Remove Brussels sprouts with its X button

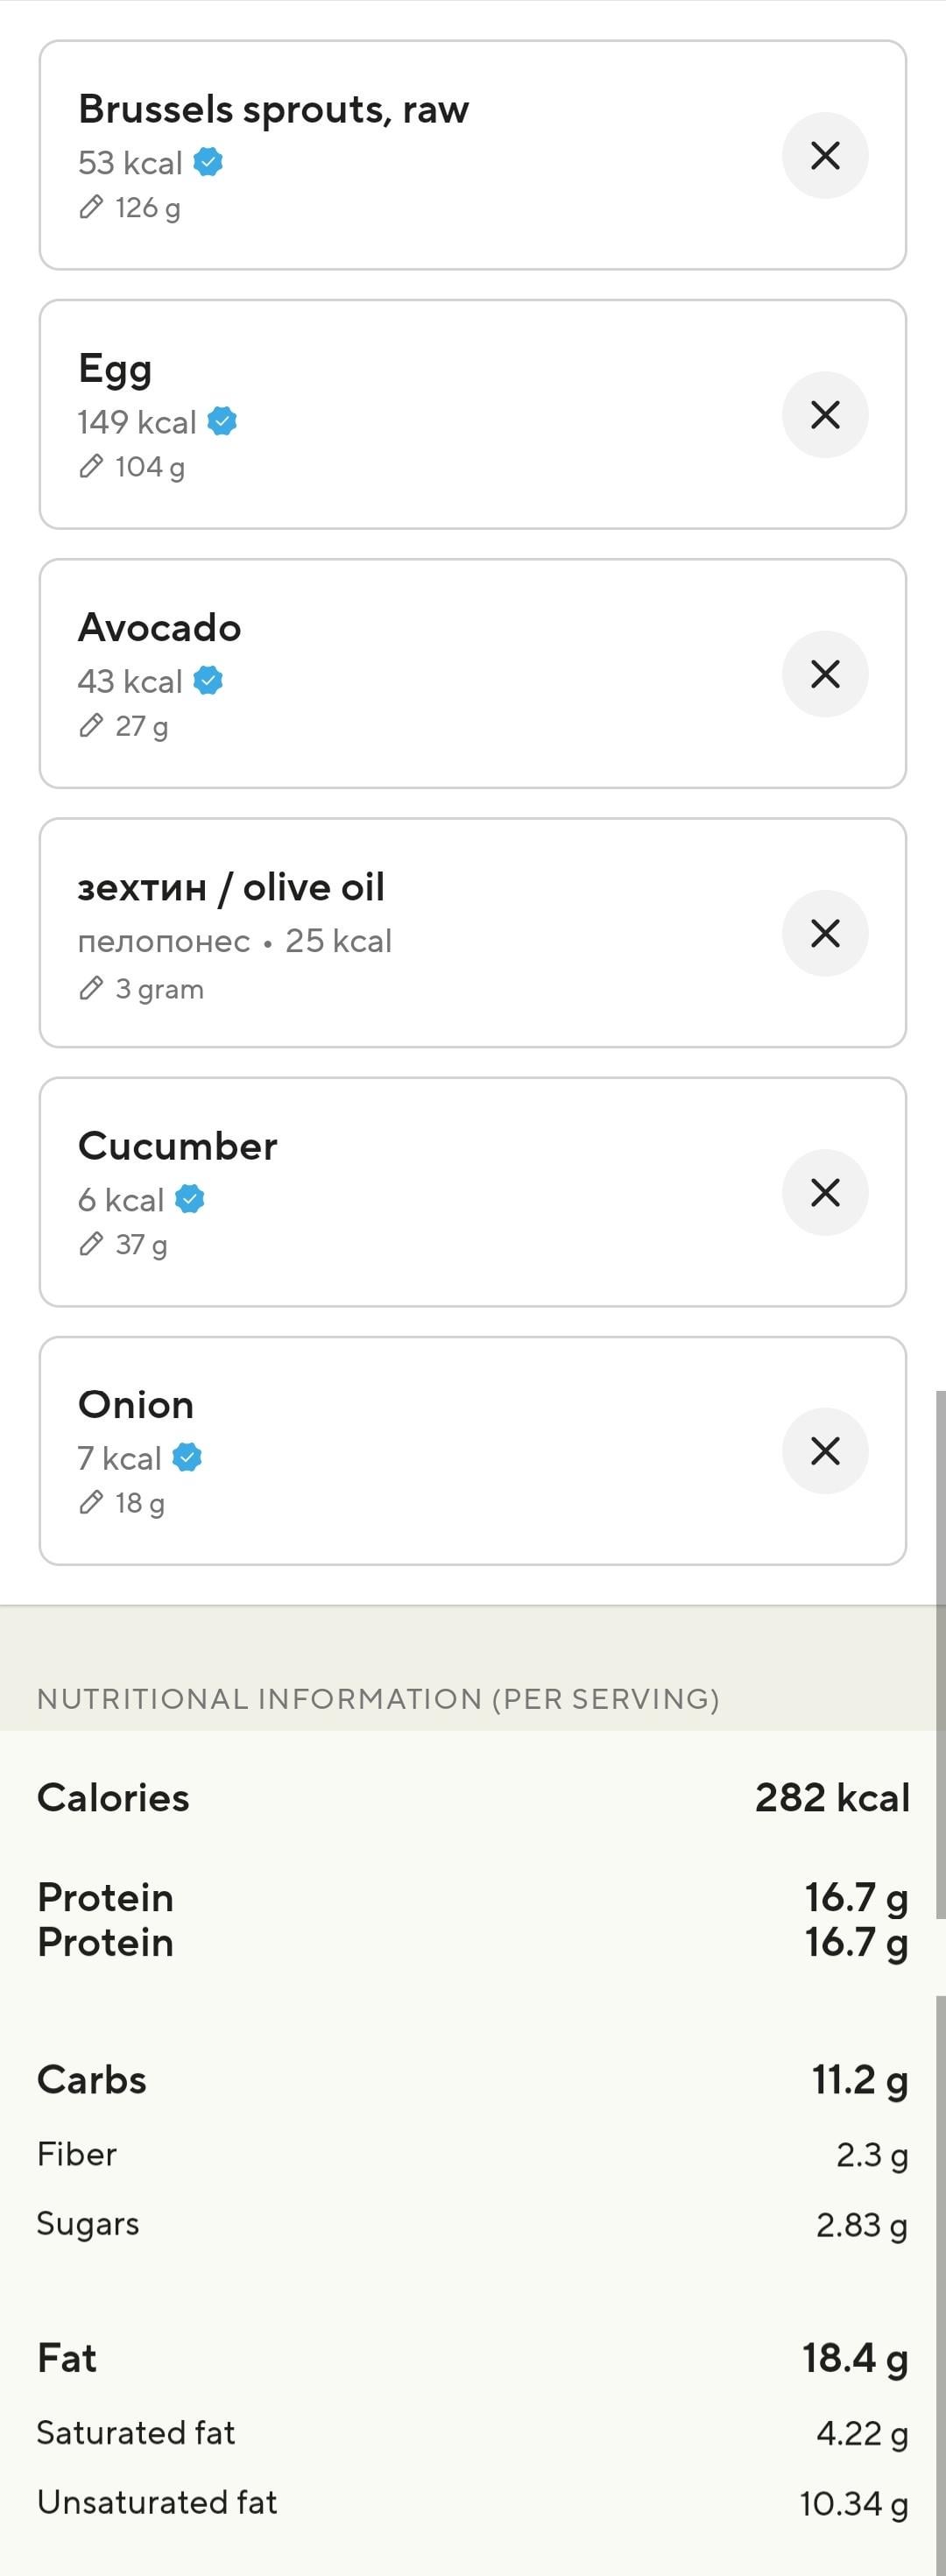824,155
